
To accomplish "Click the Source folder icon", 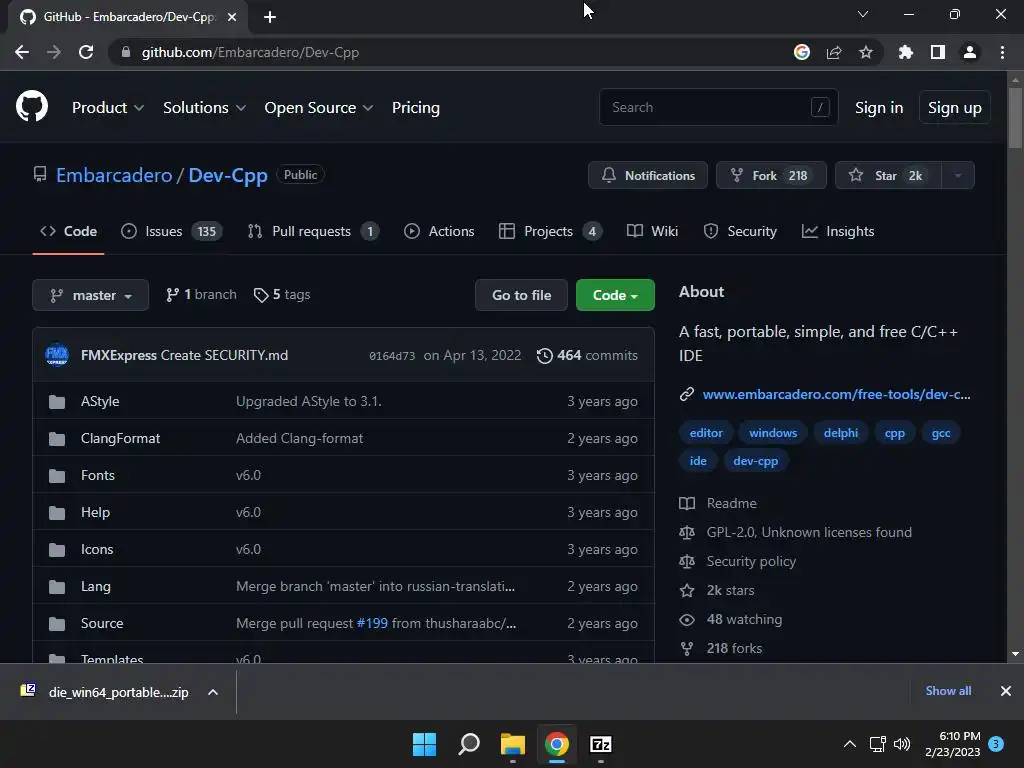I will (57, 624).
